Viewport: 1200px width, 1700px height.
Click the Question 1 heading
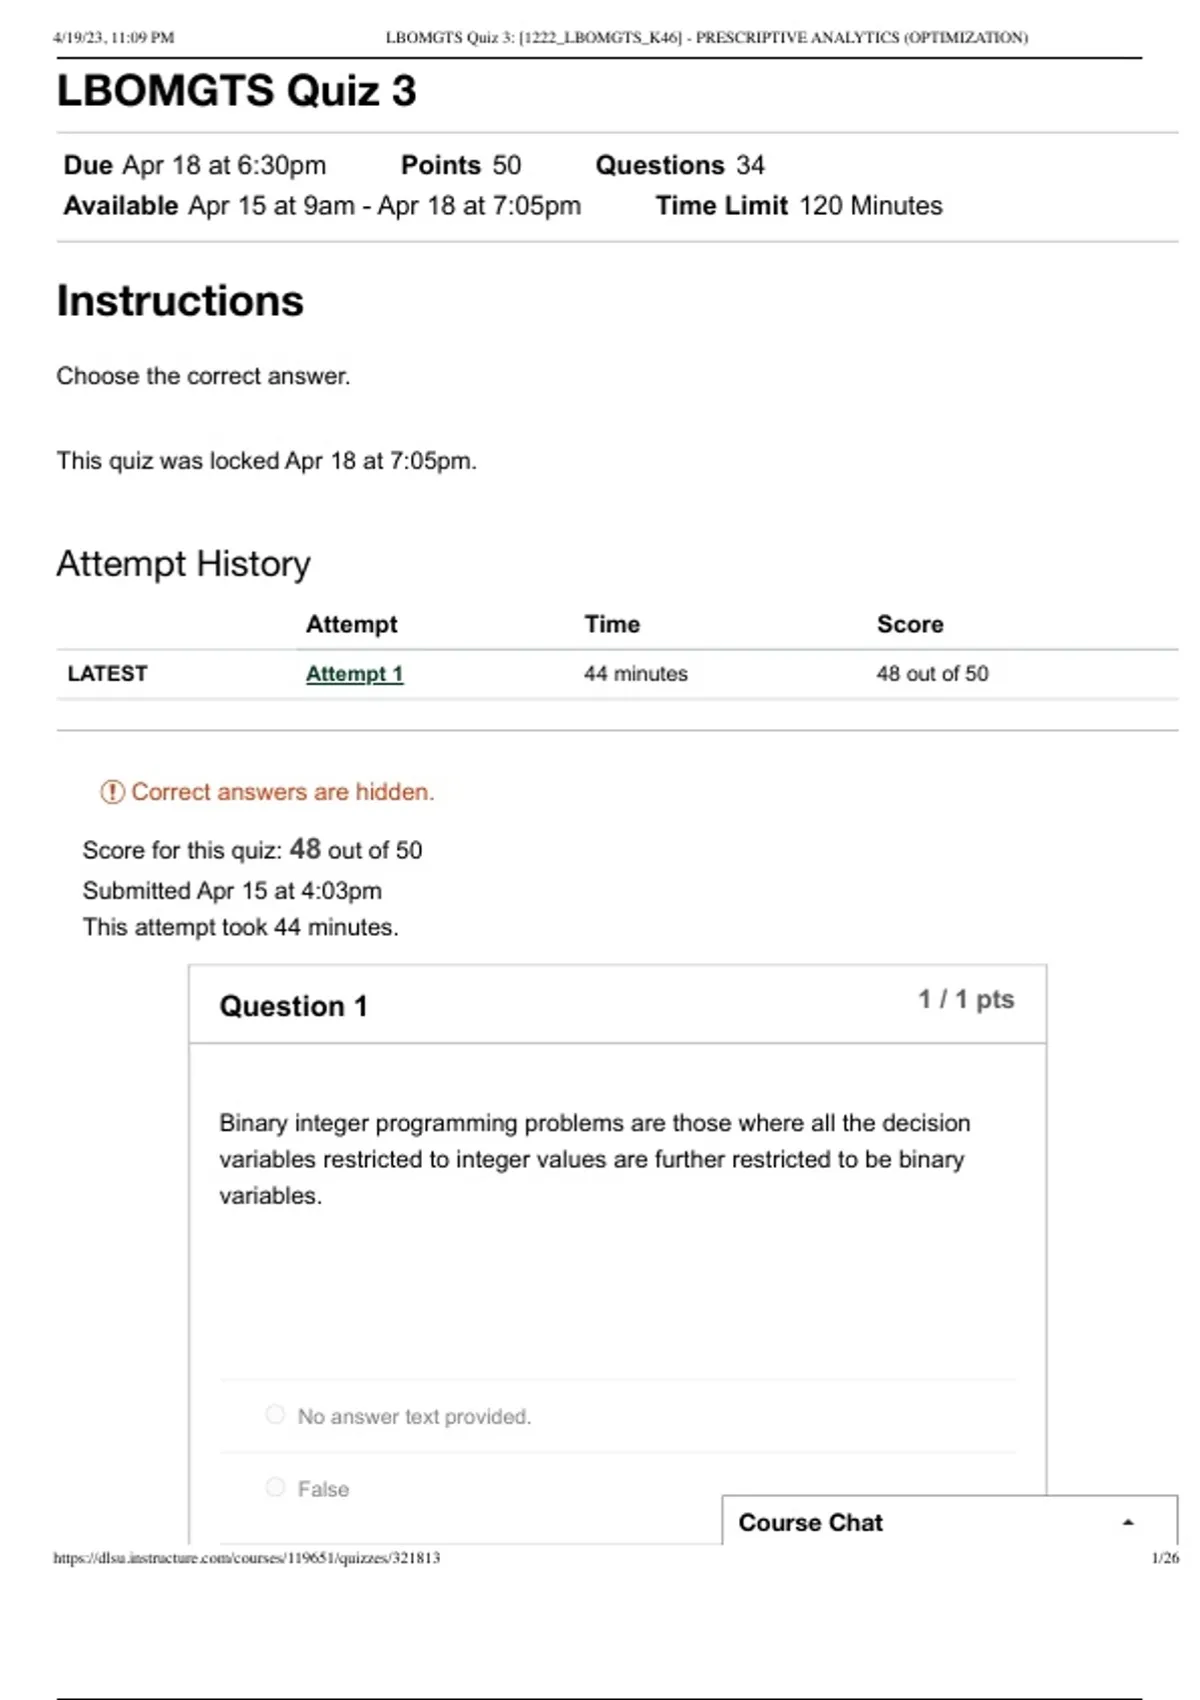293,1006
